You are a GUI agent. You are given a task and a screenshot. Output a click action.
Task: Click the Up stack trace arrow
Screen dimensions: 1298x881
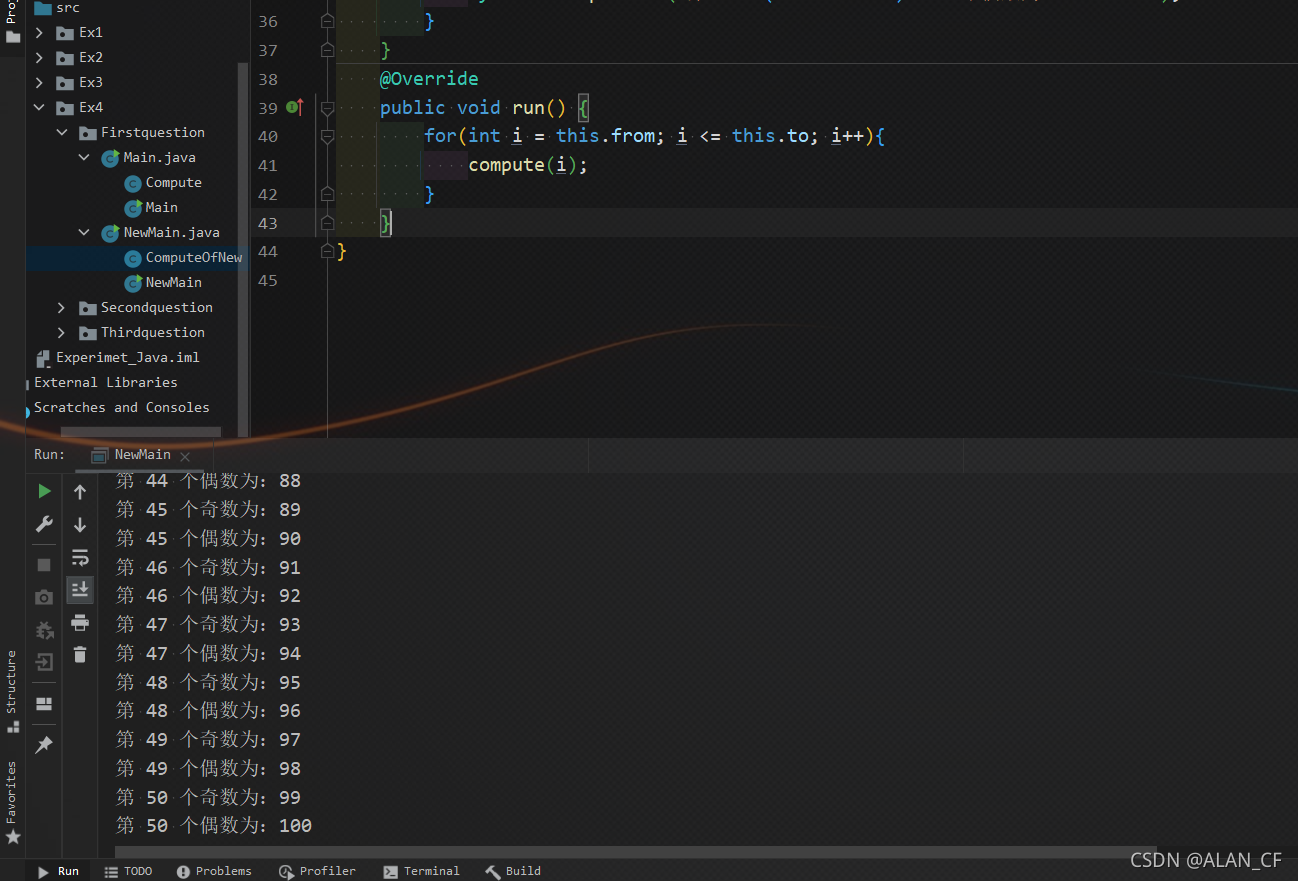point(81,491)
